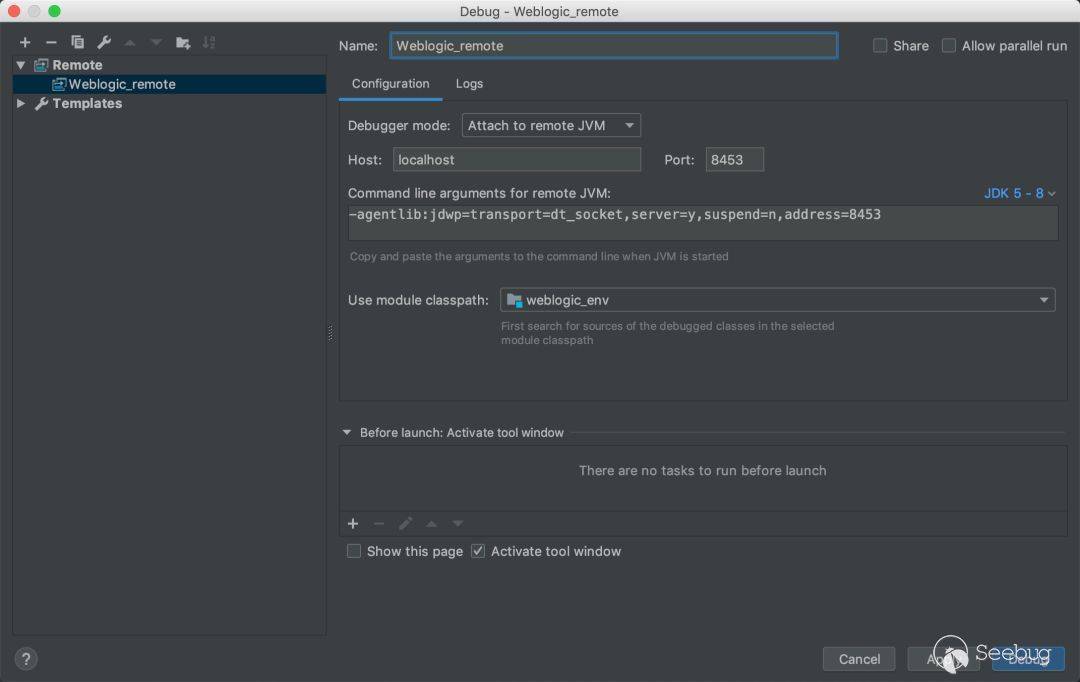Add a new configuration with the plus icon
This screenshot has width=1080, height=682.
[x=25, y=43]
